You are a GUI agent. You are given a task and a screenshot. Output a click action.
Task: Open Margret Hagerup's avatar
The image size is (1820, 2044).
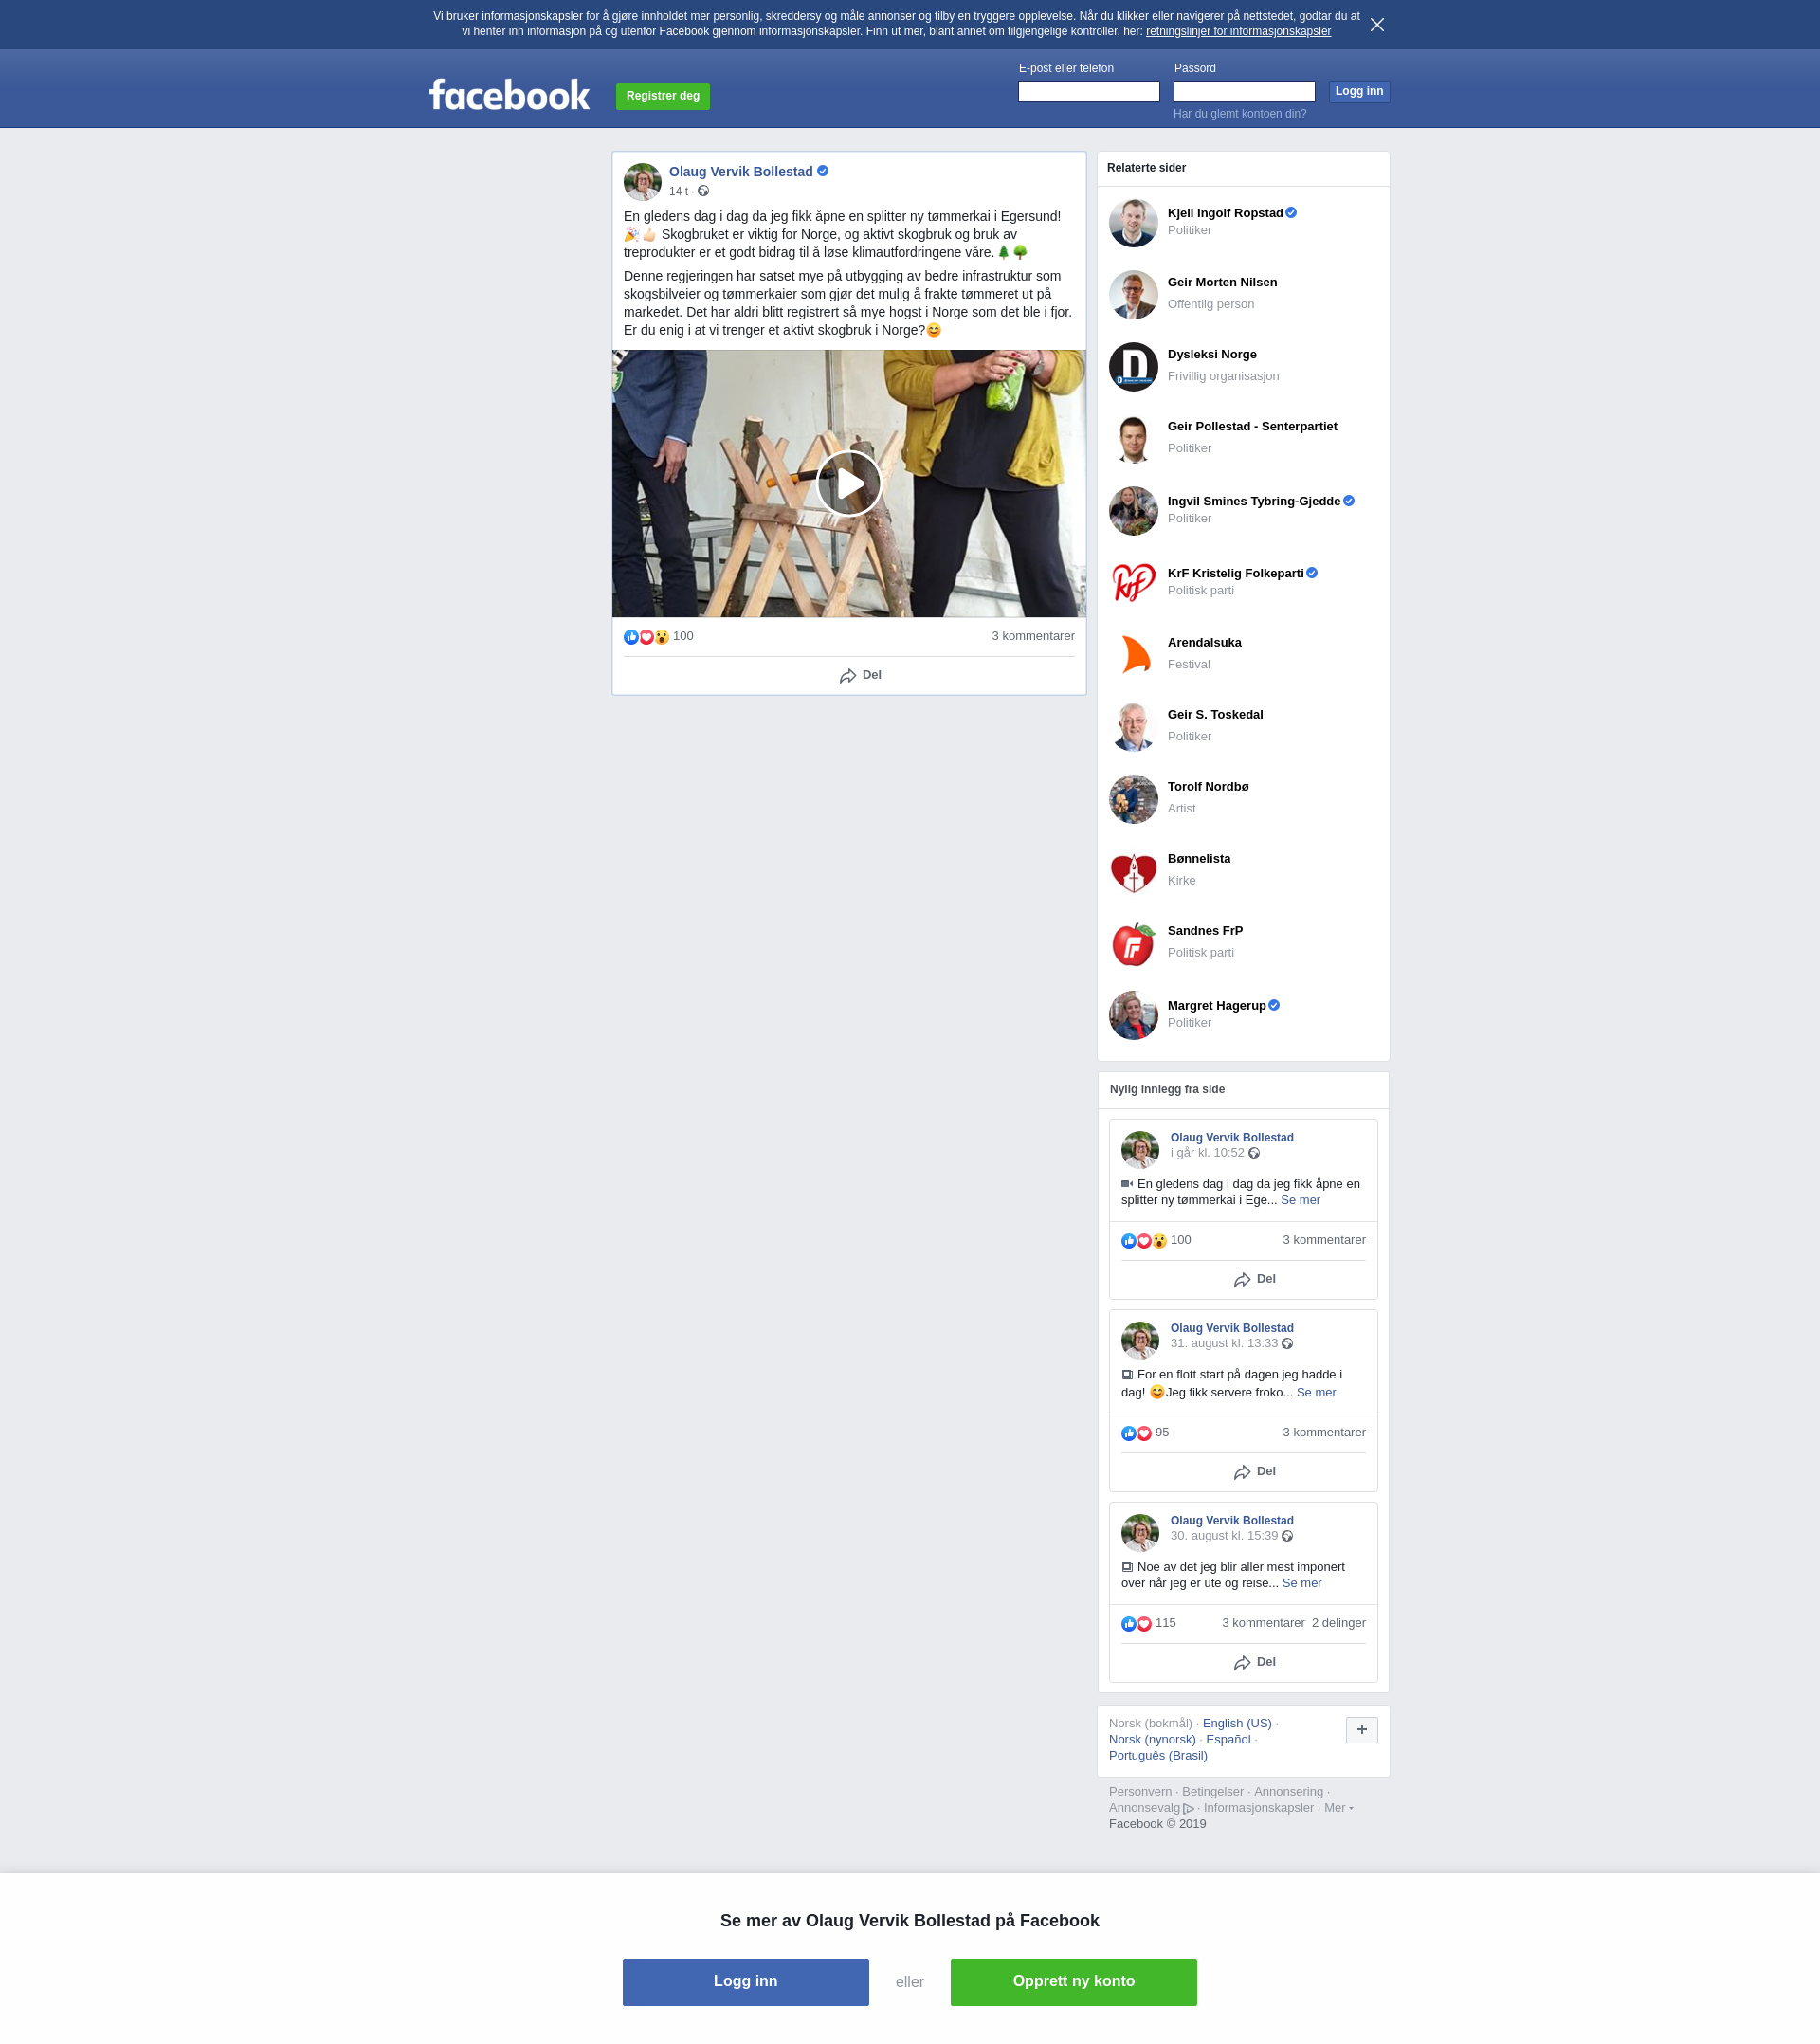(1133, 1015)
